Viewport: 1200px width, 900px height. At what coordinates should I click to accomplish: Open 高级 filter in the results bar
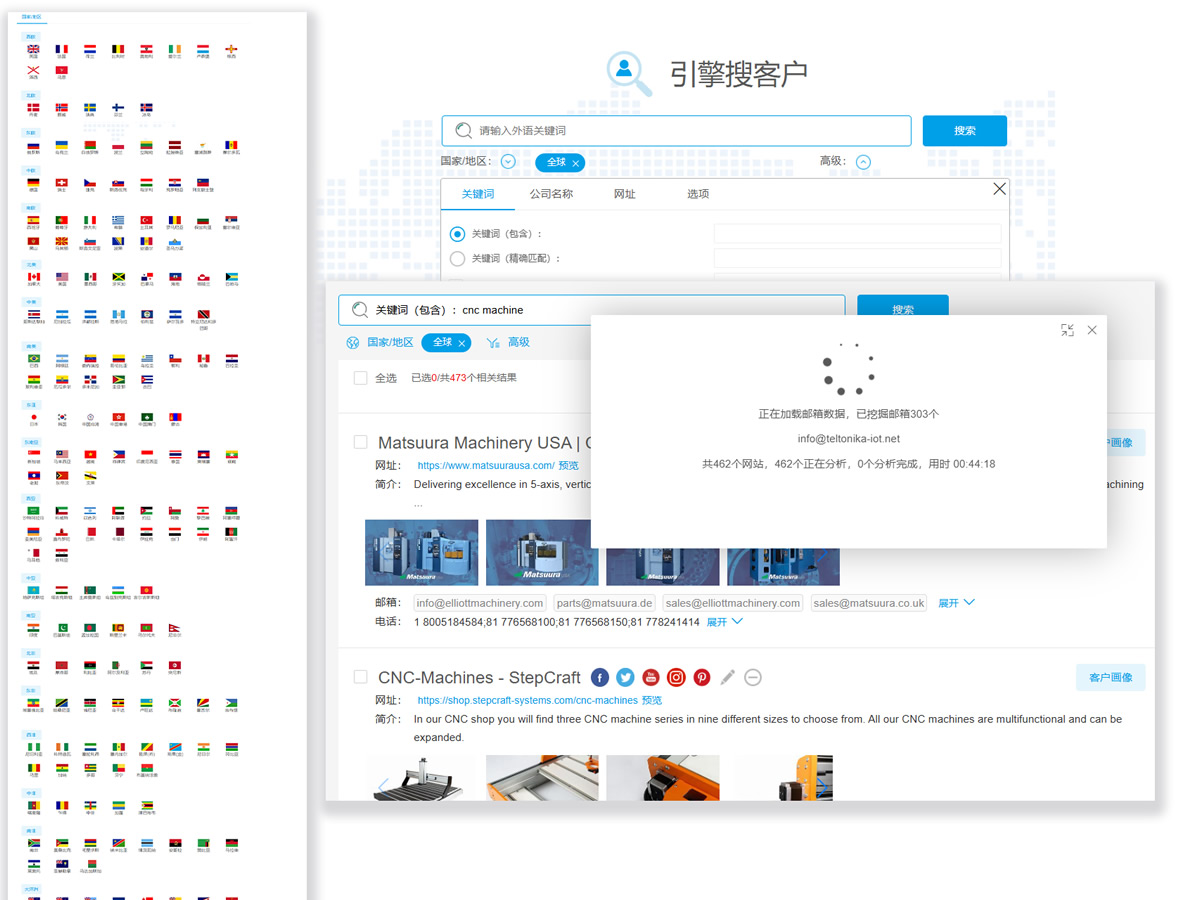pos(508,342)
